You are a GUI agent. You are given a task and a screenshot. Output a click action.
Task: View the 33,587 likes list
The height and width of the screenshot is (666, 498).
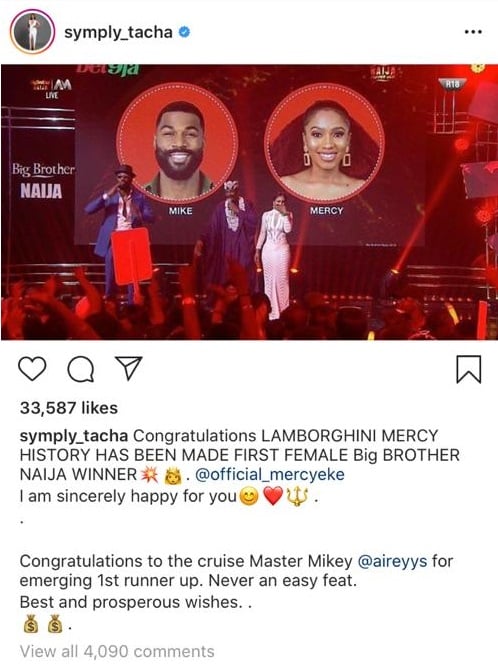pos(69,408)
